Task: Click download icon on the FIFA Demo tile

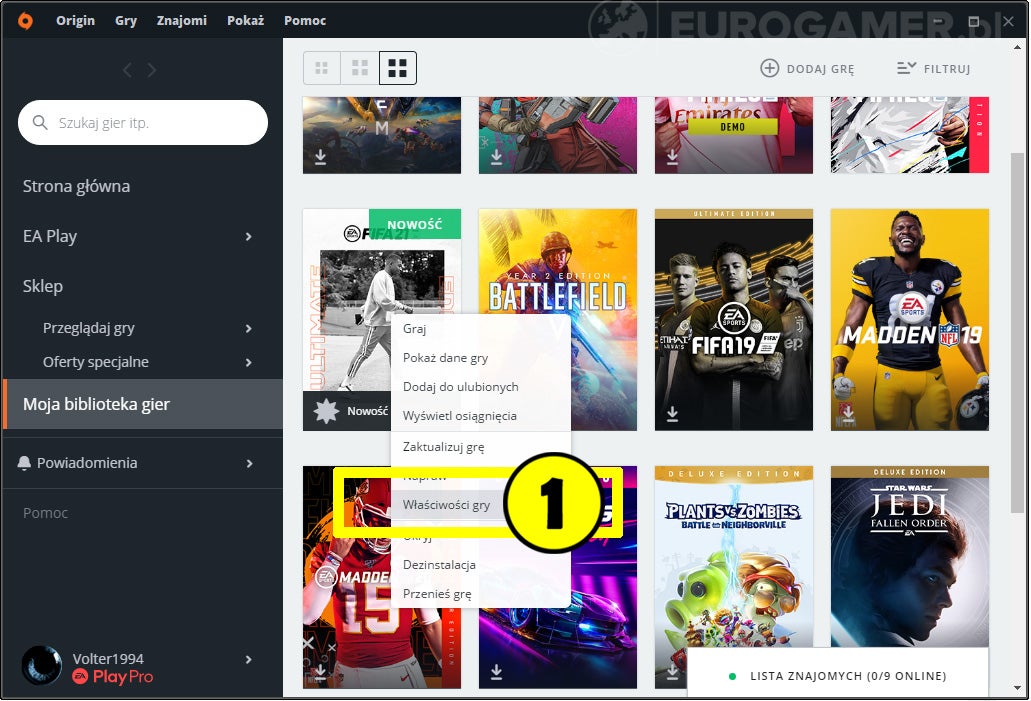Action: [672, 157]
